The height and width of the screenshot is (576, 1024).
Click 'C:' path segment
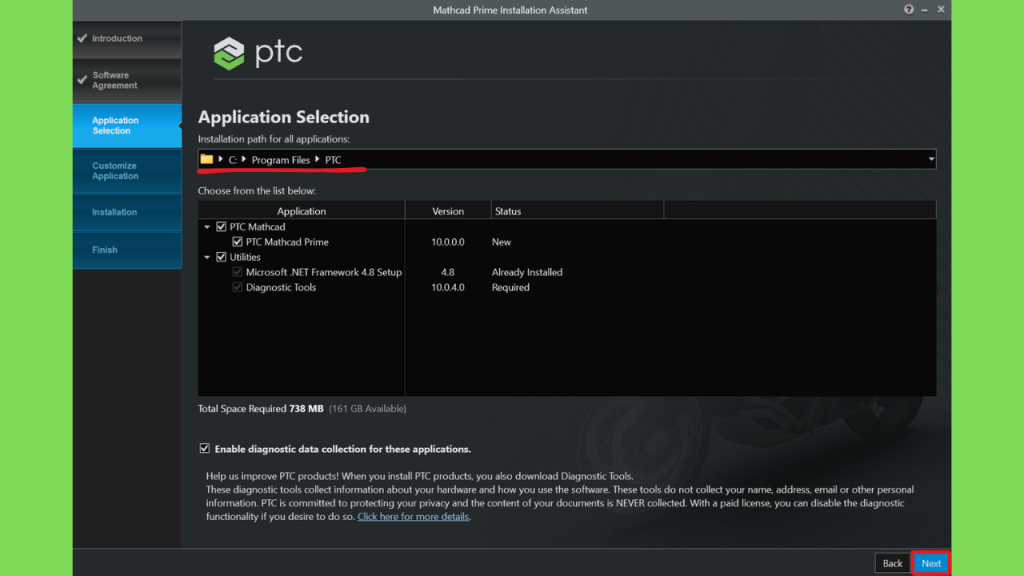pyautogui.click(x=232, y=160)
